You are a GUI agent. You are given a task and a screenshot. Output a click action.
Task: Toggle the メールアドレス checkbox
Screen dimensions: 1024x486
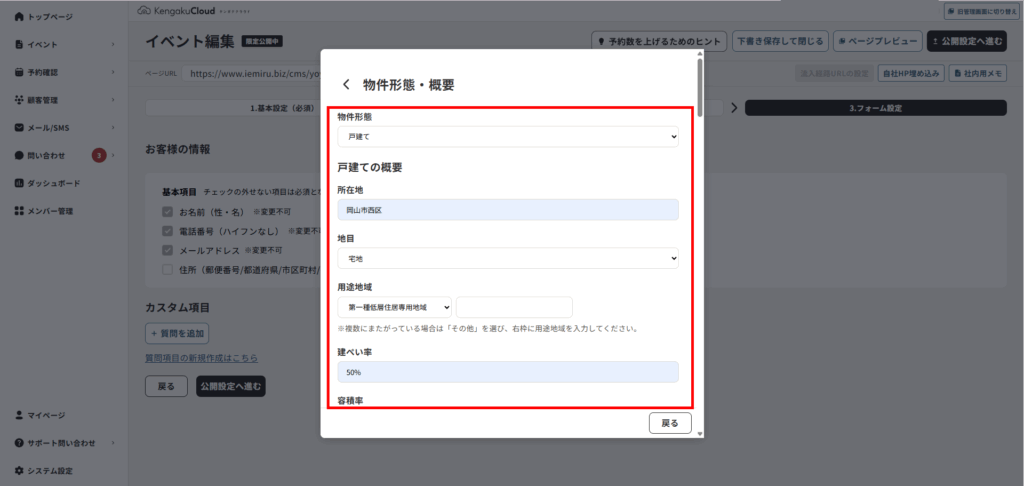click(x=168, y=250)
